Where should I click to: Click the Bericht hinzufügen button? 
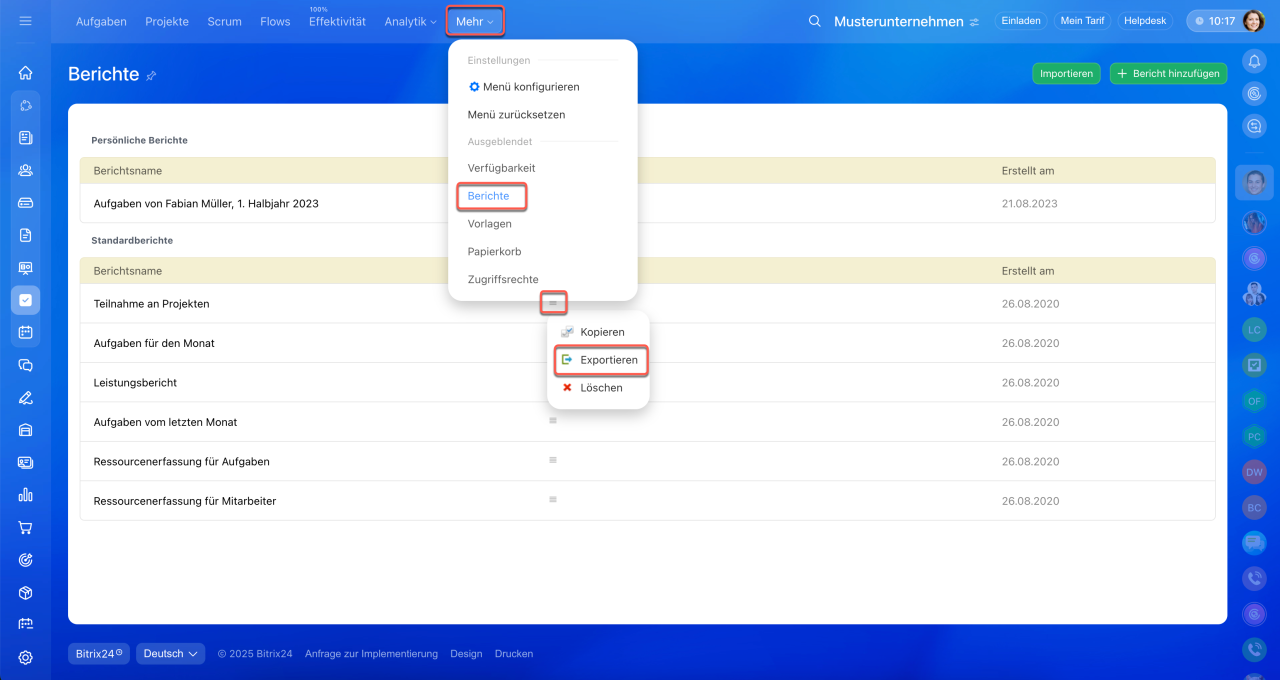coord(1168,74)
